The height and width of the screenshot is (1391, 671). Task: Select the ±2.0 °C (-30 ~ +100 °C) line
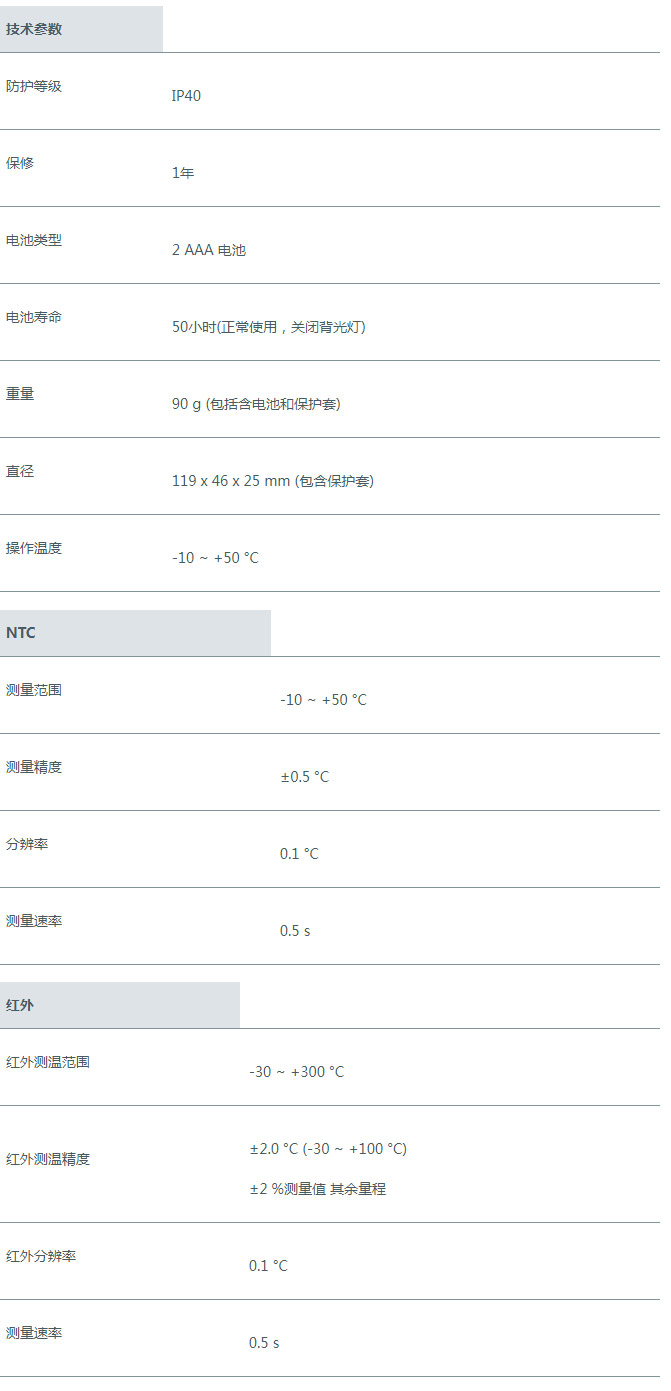(328, 1149)
